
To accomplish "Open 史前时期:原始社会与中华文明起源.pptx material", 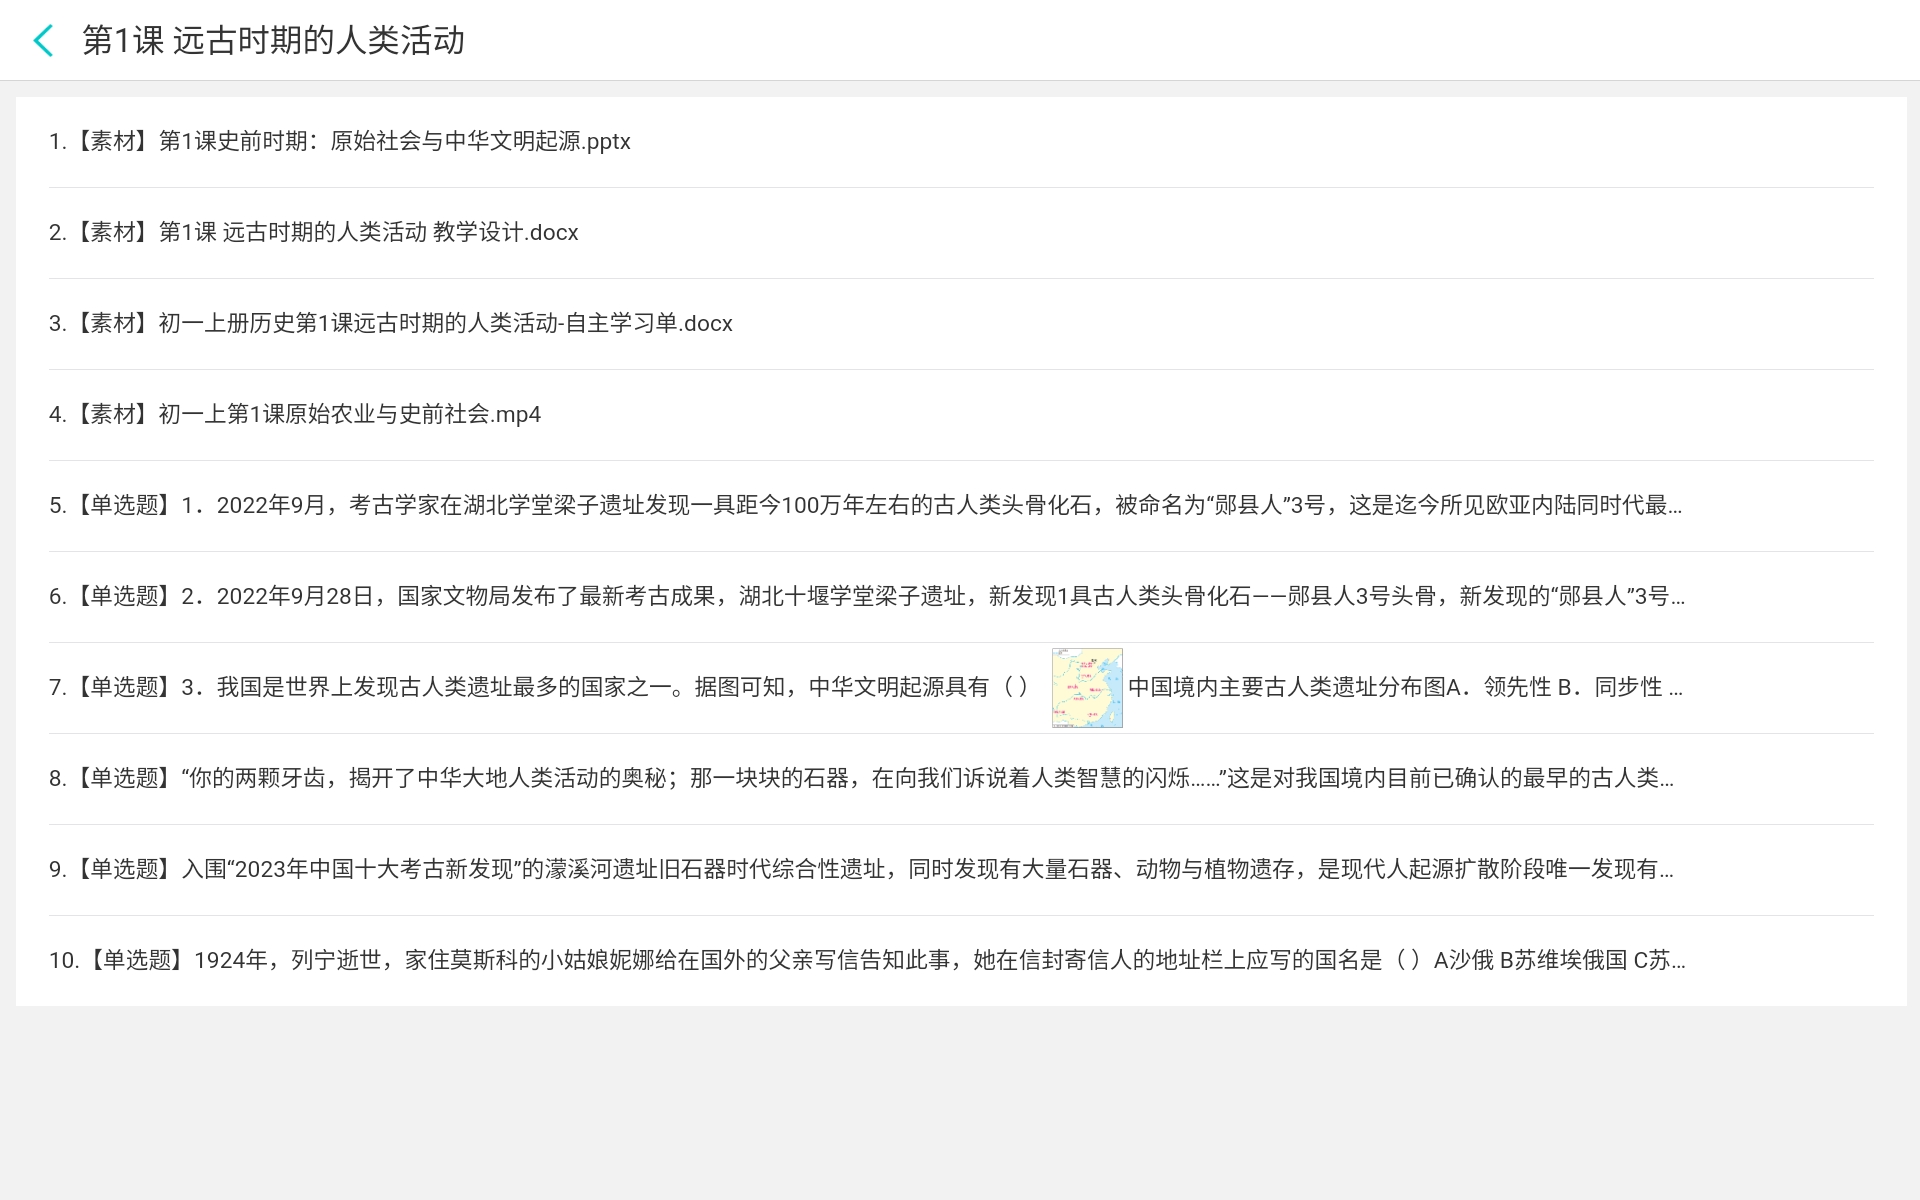I will (394, 142).
